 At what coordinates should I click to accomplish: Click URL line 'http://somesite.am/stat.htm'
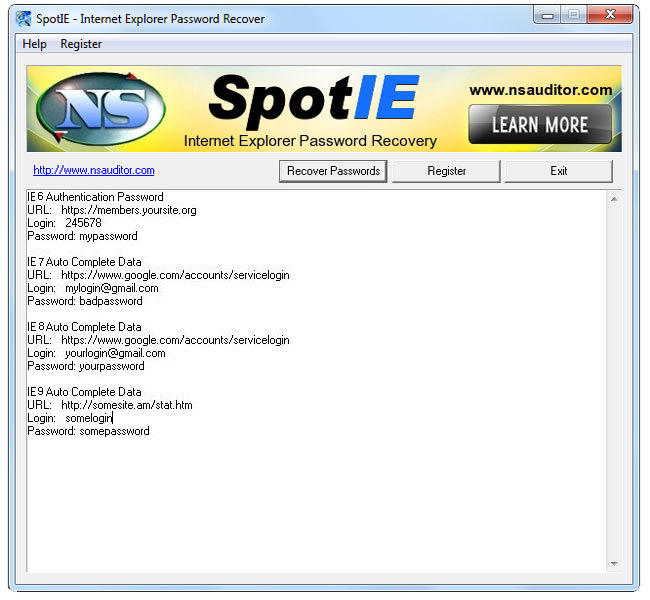coord(110,405)
